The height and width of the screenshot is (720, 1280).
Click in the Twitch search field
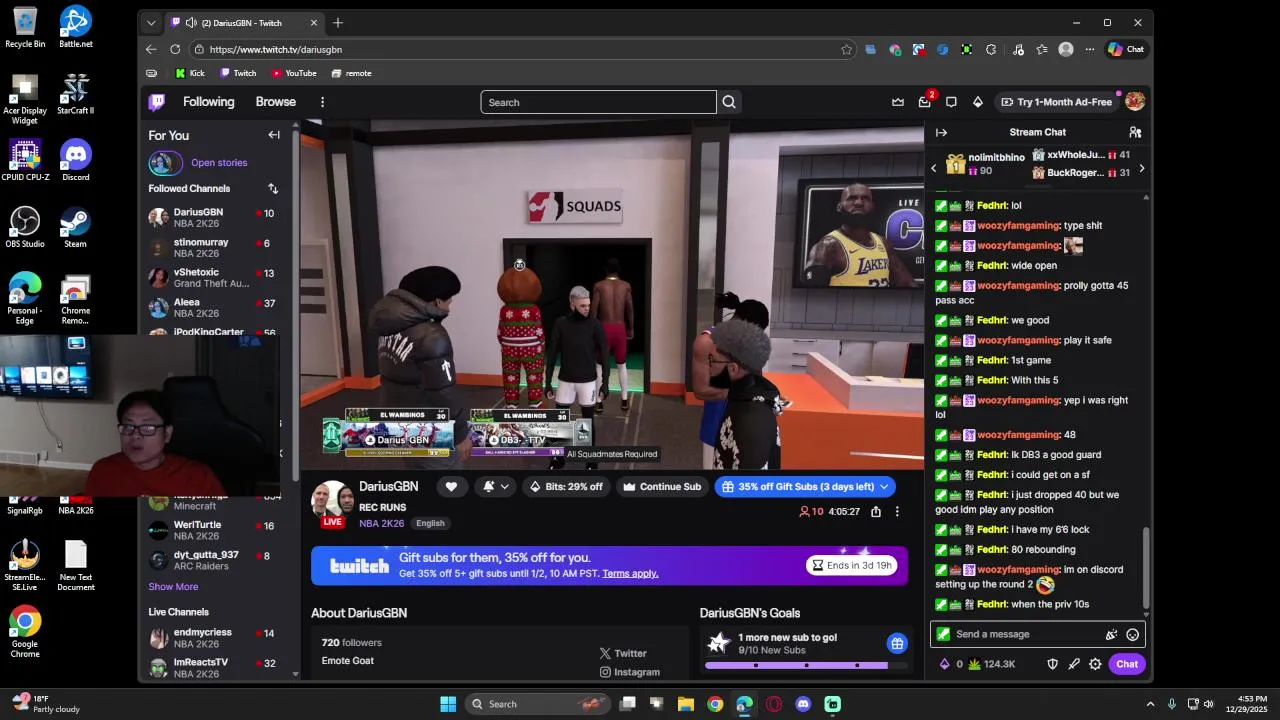[598, 102]
